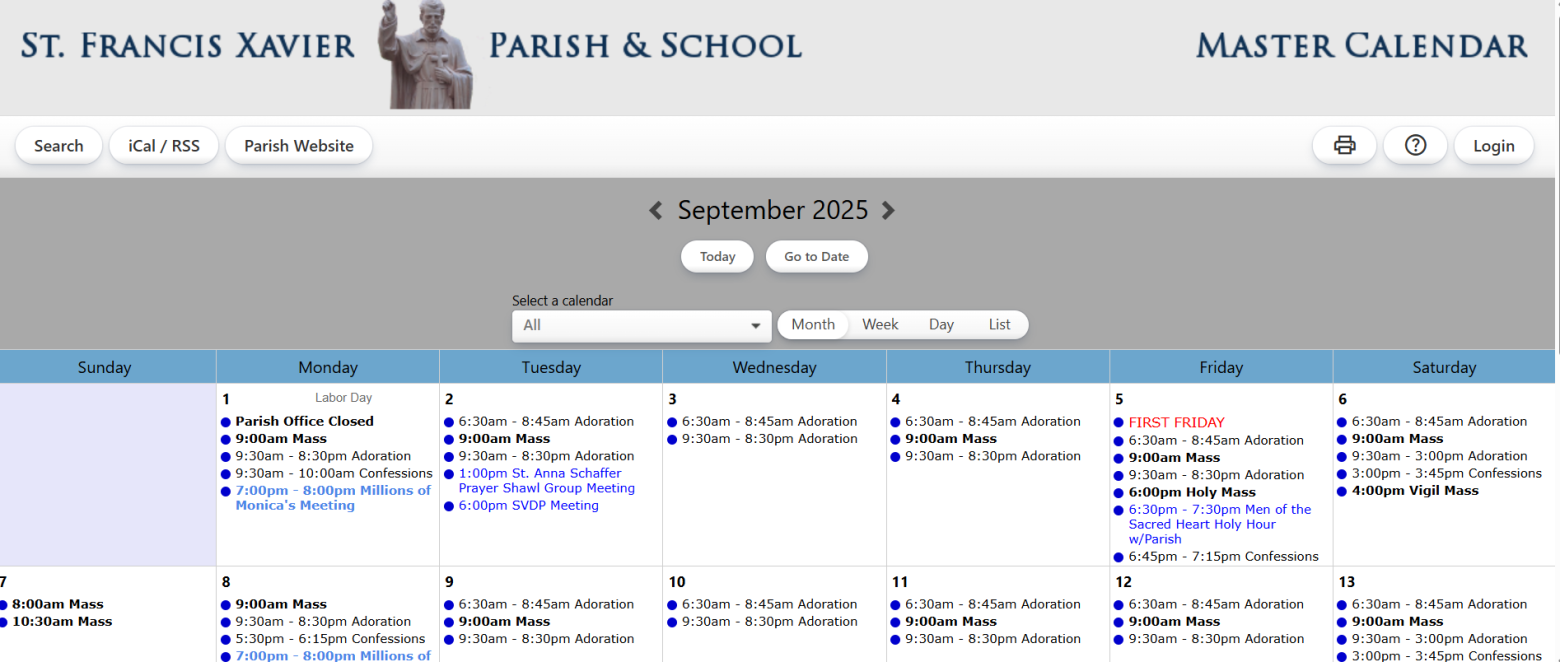This screenshot has height=662, width=1560.
Task: Open the Select a calendar dropdown
Action: 641,326
